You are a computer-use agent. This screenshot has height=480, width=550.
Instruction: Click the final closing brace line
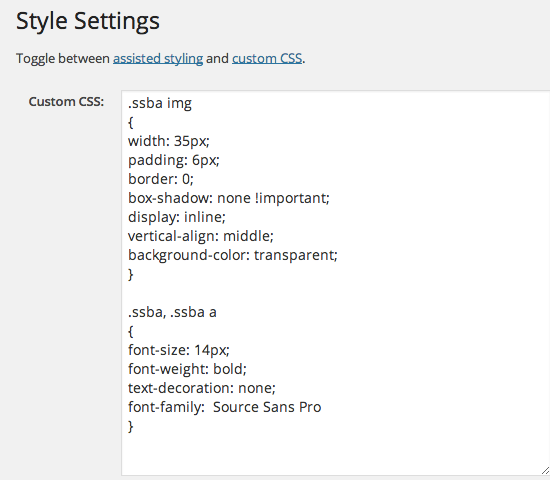coord(131,426)
